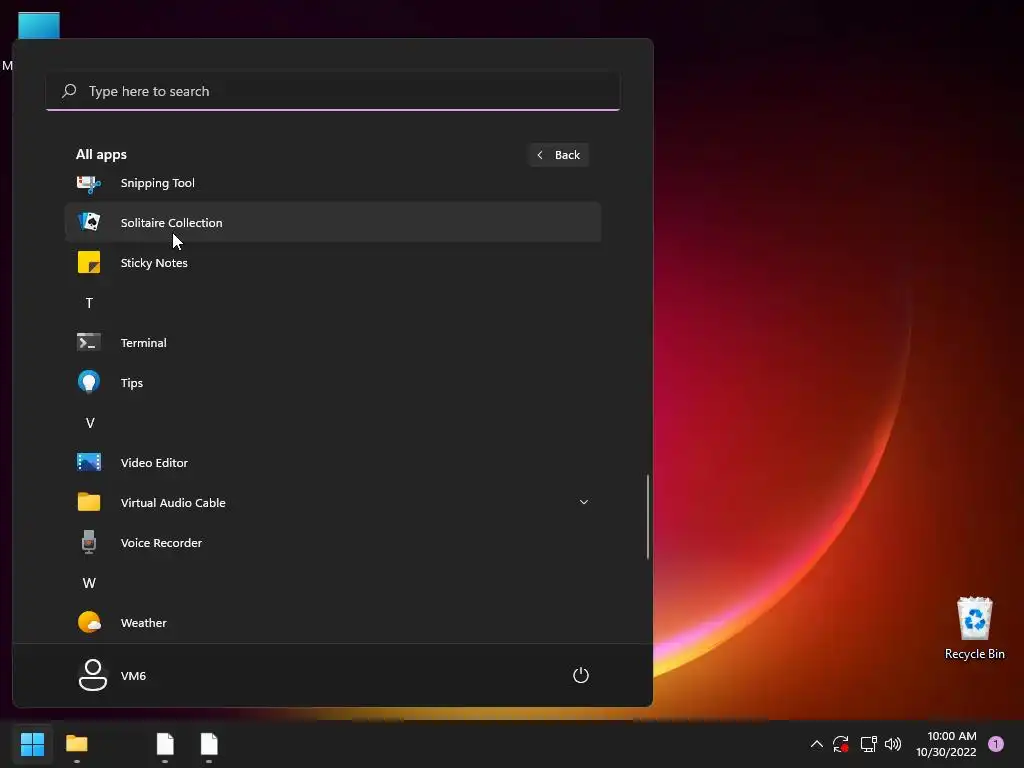This screenshot has width=1024, height=768.
Task: Launch the Weather sun icon
Action: [89, 622]
